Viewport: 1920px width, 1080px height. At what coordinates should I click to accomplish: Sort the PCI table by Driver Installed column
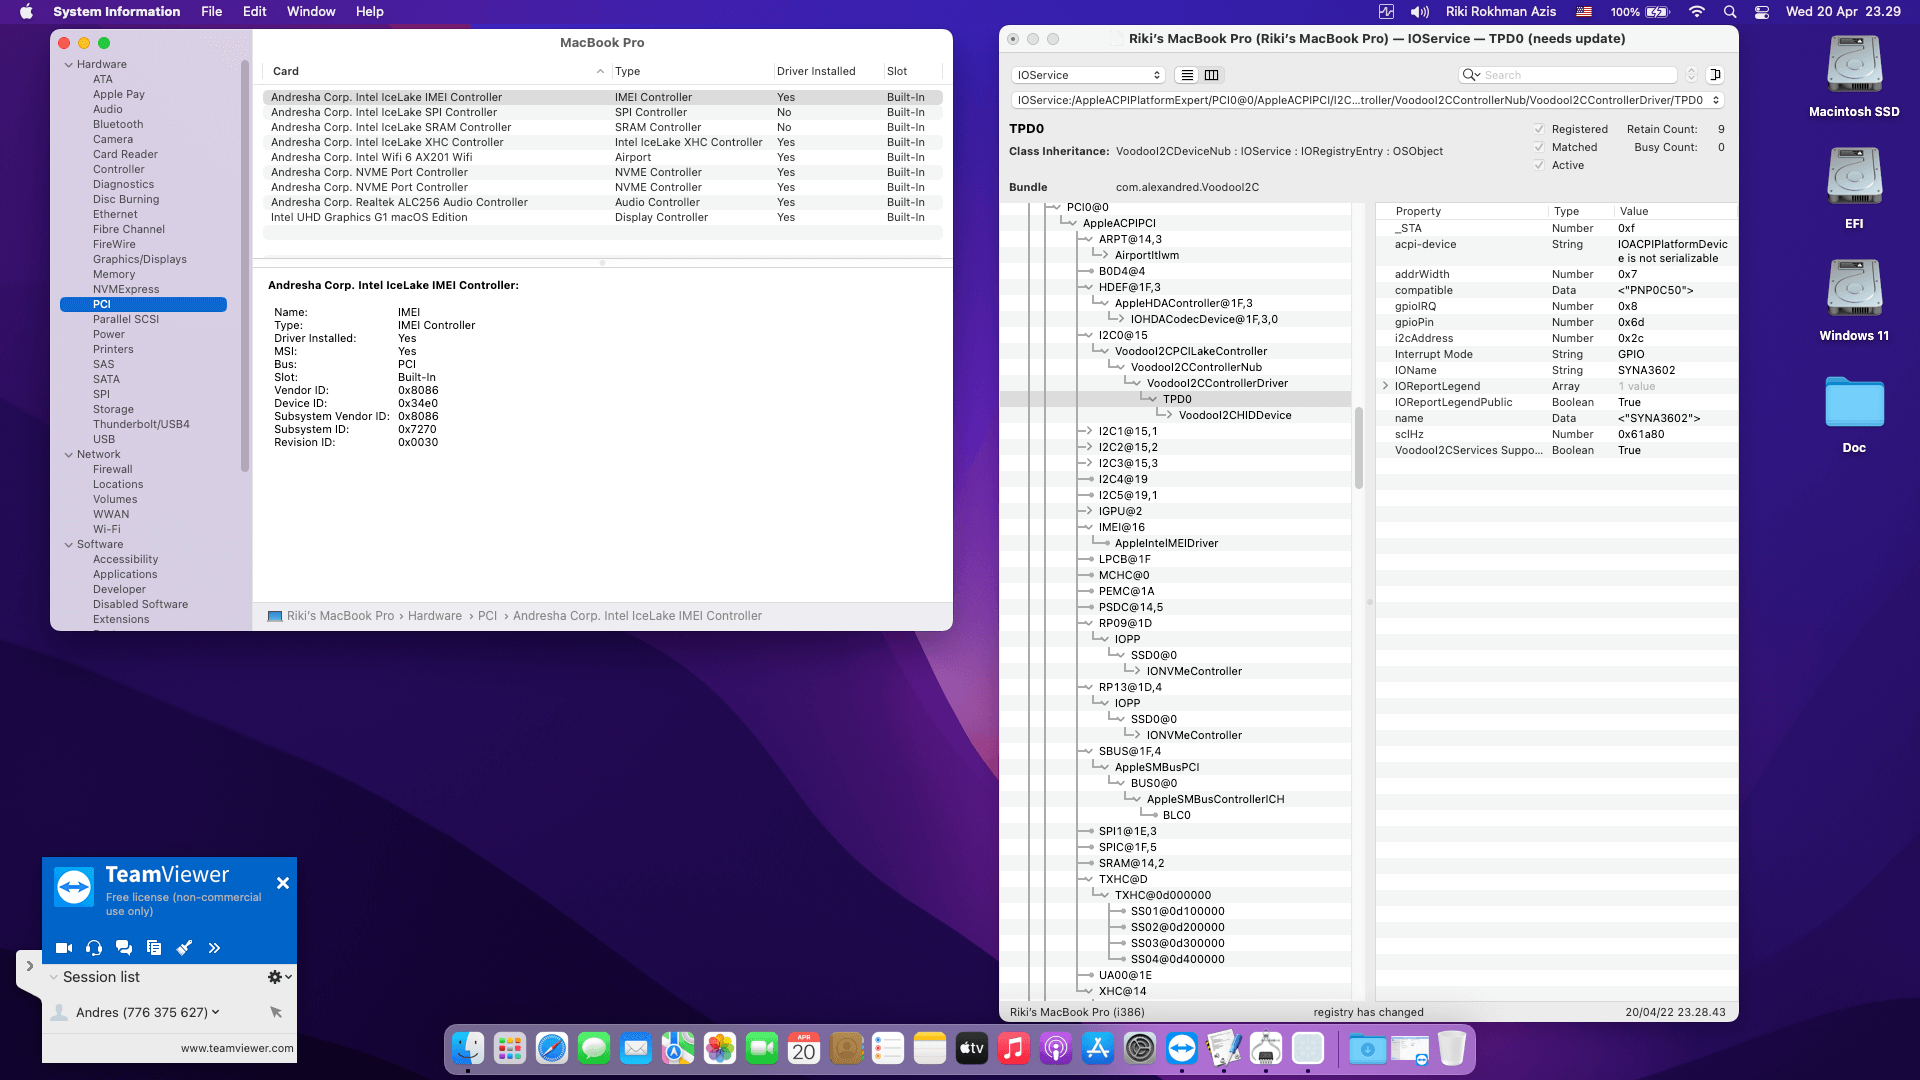point(816,71)
